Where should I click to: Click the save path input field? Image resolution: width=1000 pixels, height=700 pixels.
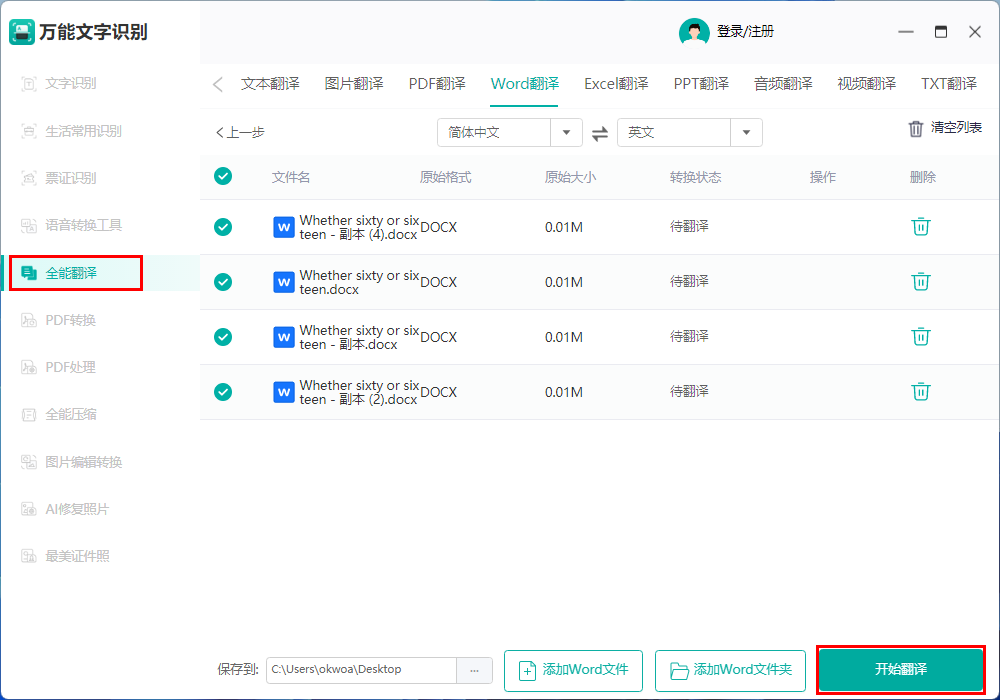[x=361, y=670]
